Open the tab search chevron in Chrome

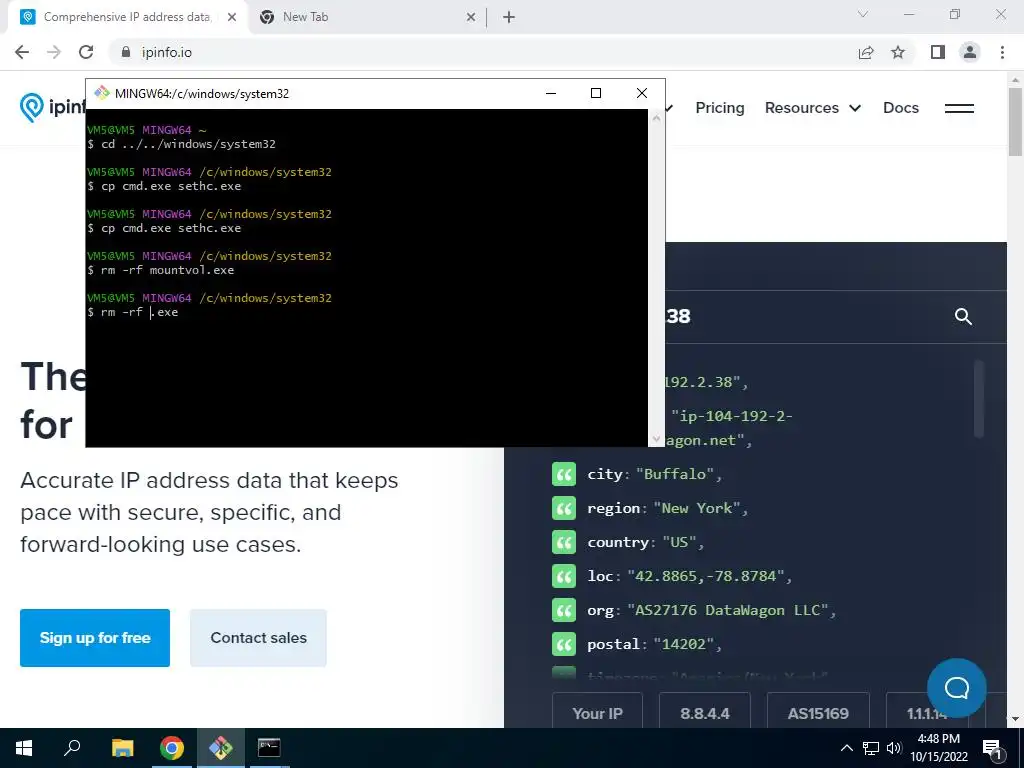click(x=863, y=14)
